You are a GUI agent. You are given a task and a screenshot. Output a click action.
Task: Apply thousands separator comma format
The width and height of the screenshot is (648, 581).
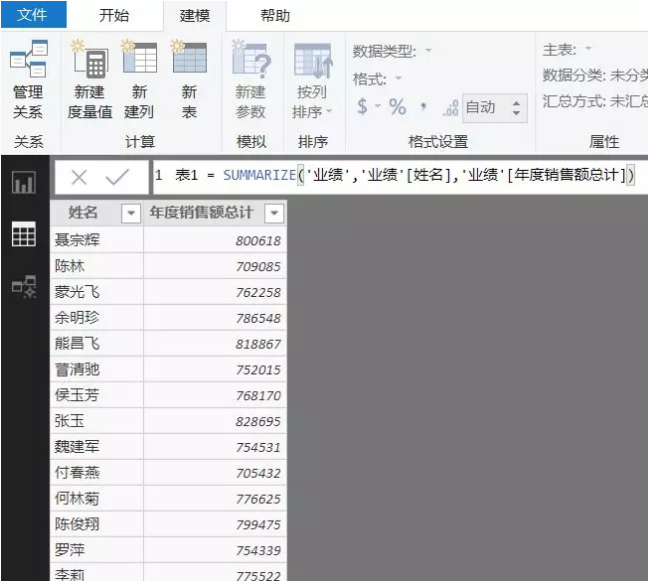(x=423, y=107)
